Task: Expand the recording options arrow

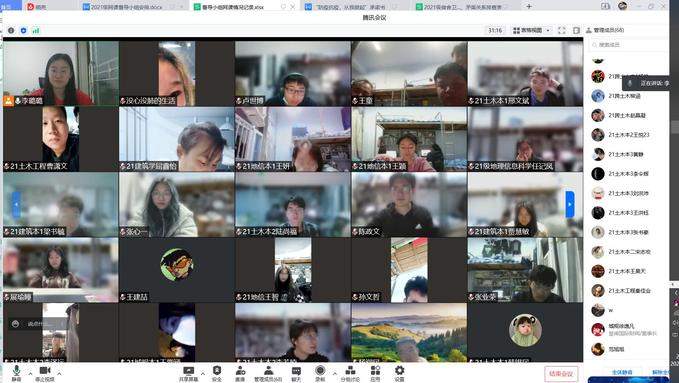Action: [334, 373]
